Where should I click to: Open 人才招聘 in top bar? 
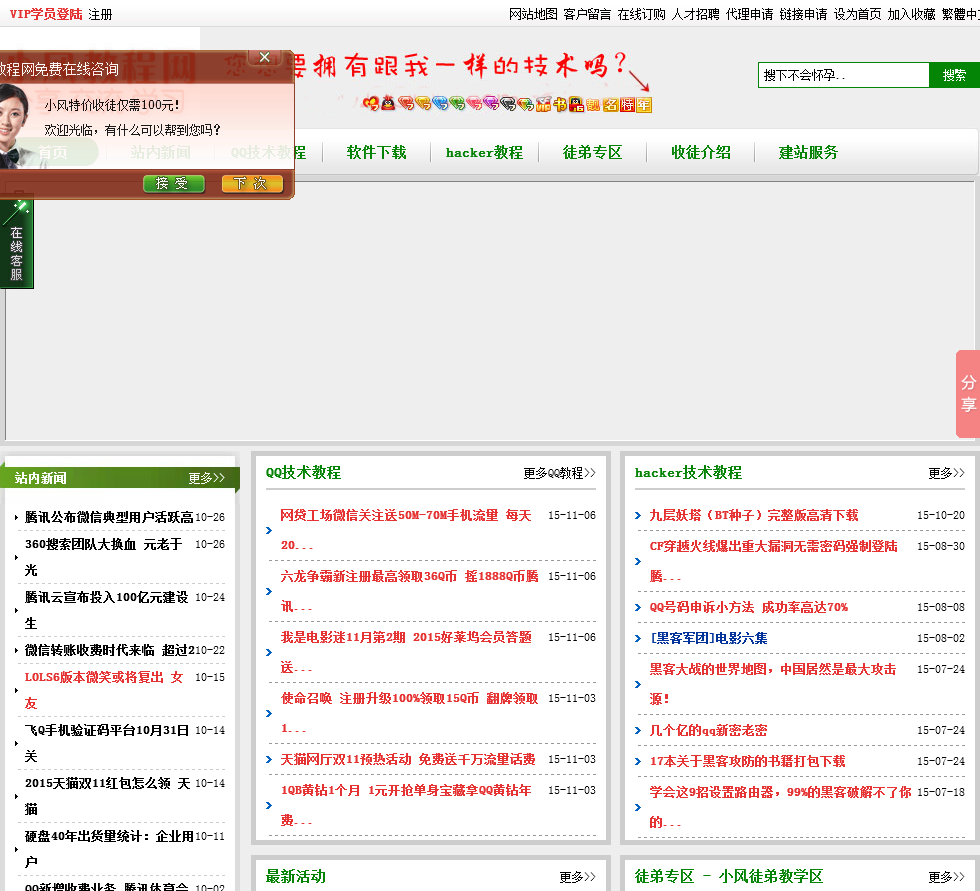point(695,14)
